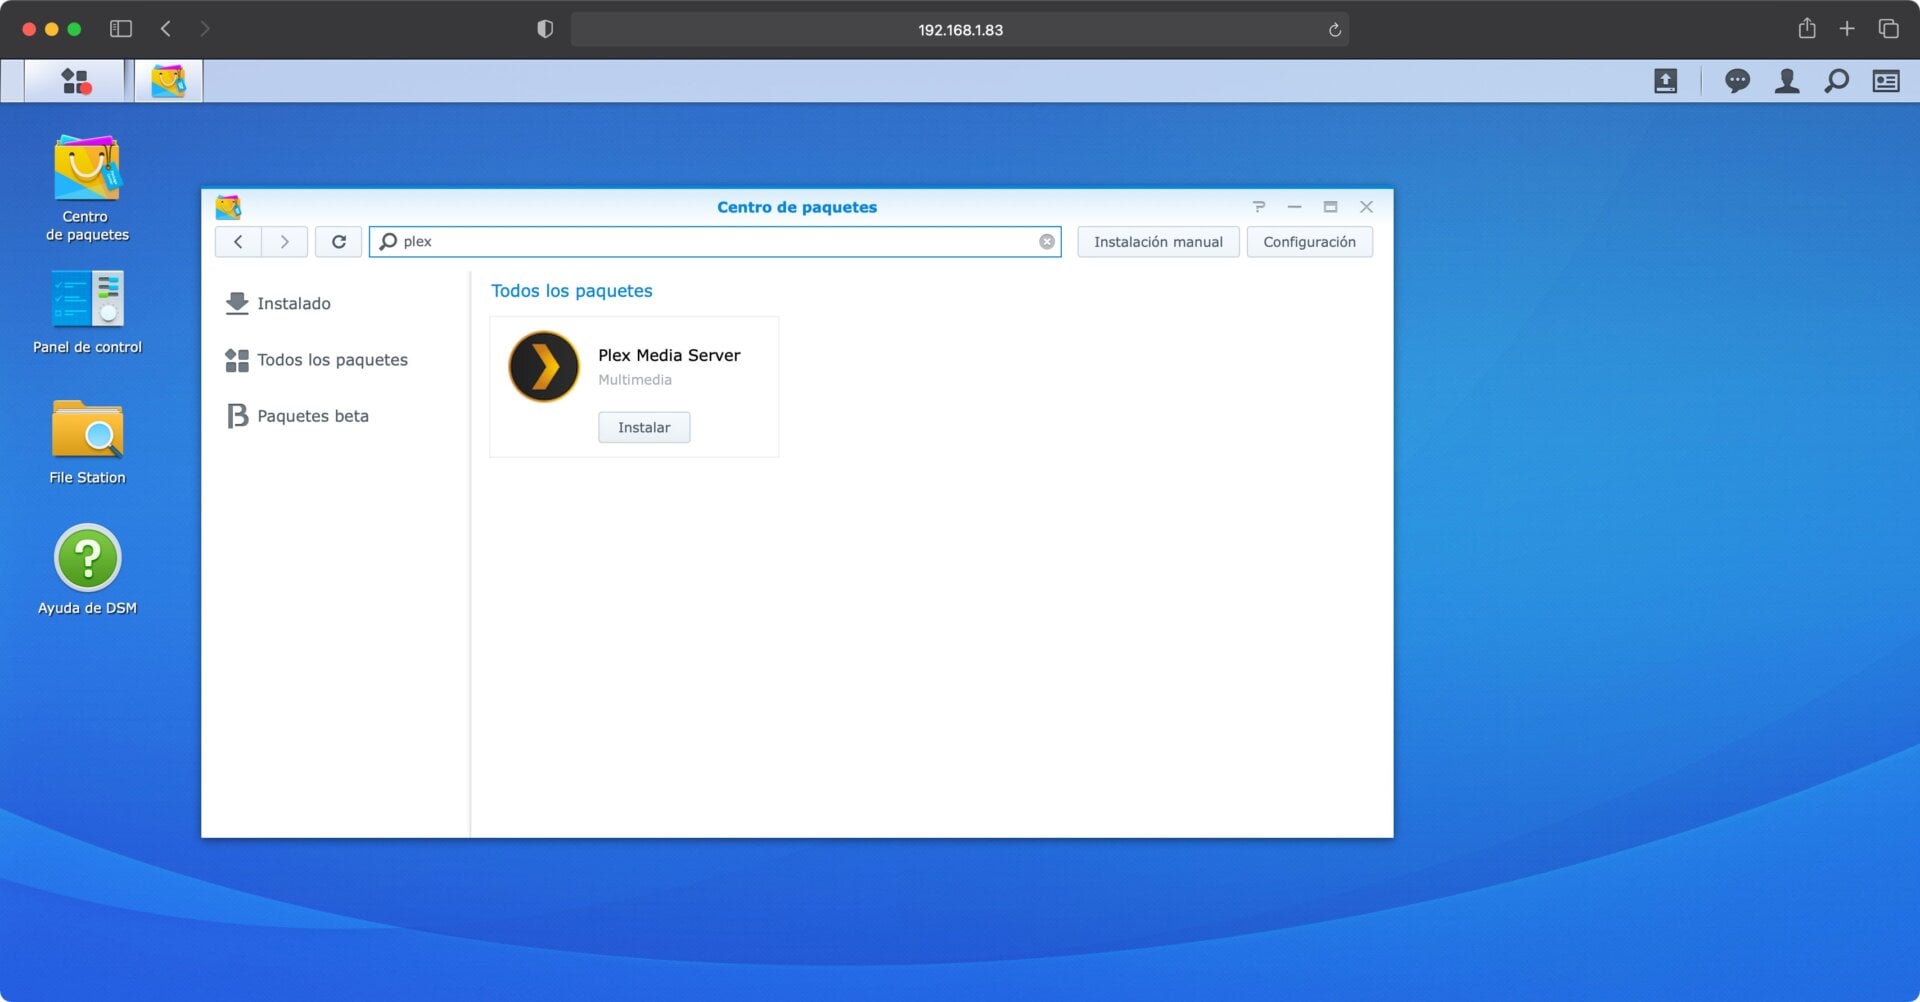This screenshot has height=1002, width=1920.
Task: Open the Configuración button
Action: click(x=1308, y=242)
